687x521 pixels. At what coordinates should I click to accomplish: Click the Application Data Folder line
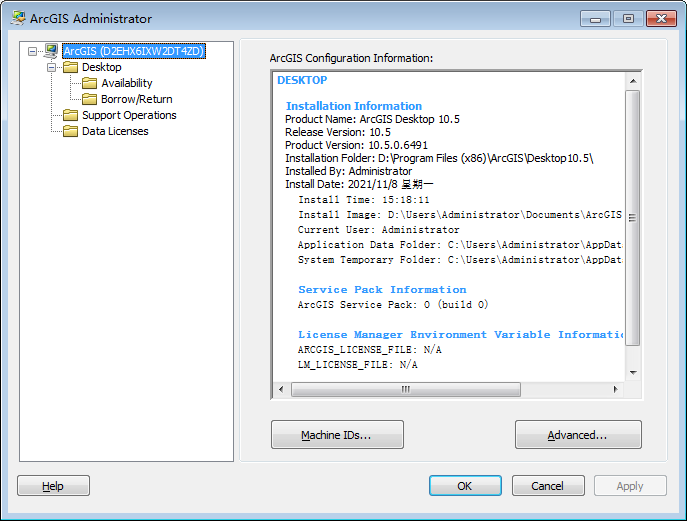pyautogui.click(x=460, y=245)
